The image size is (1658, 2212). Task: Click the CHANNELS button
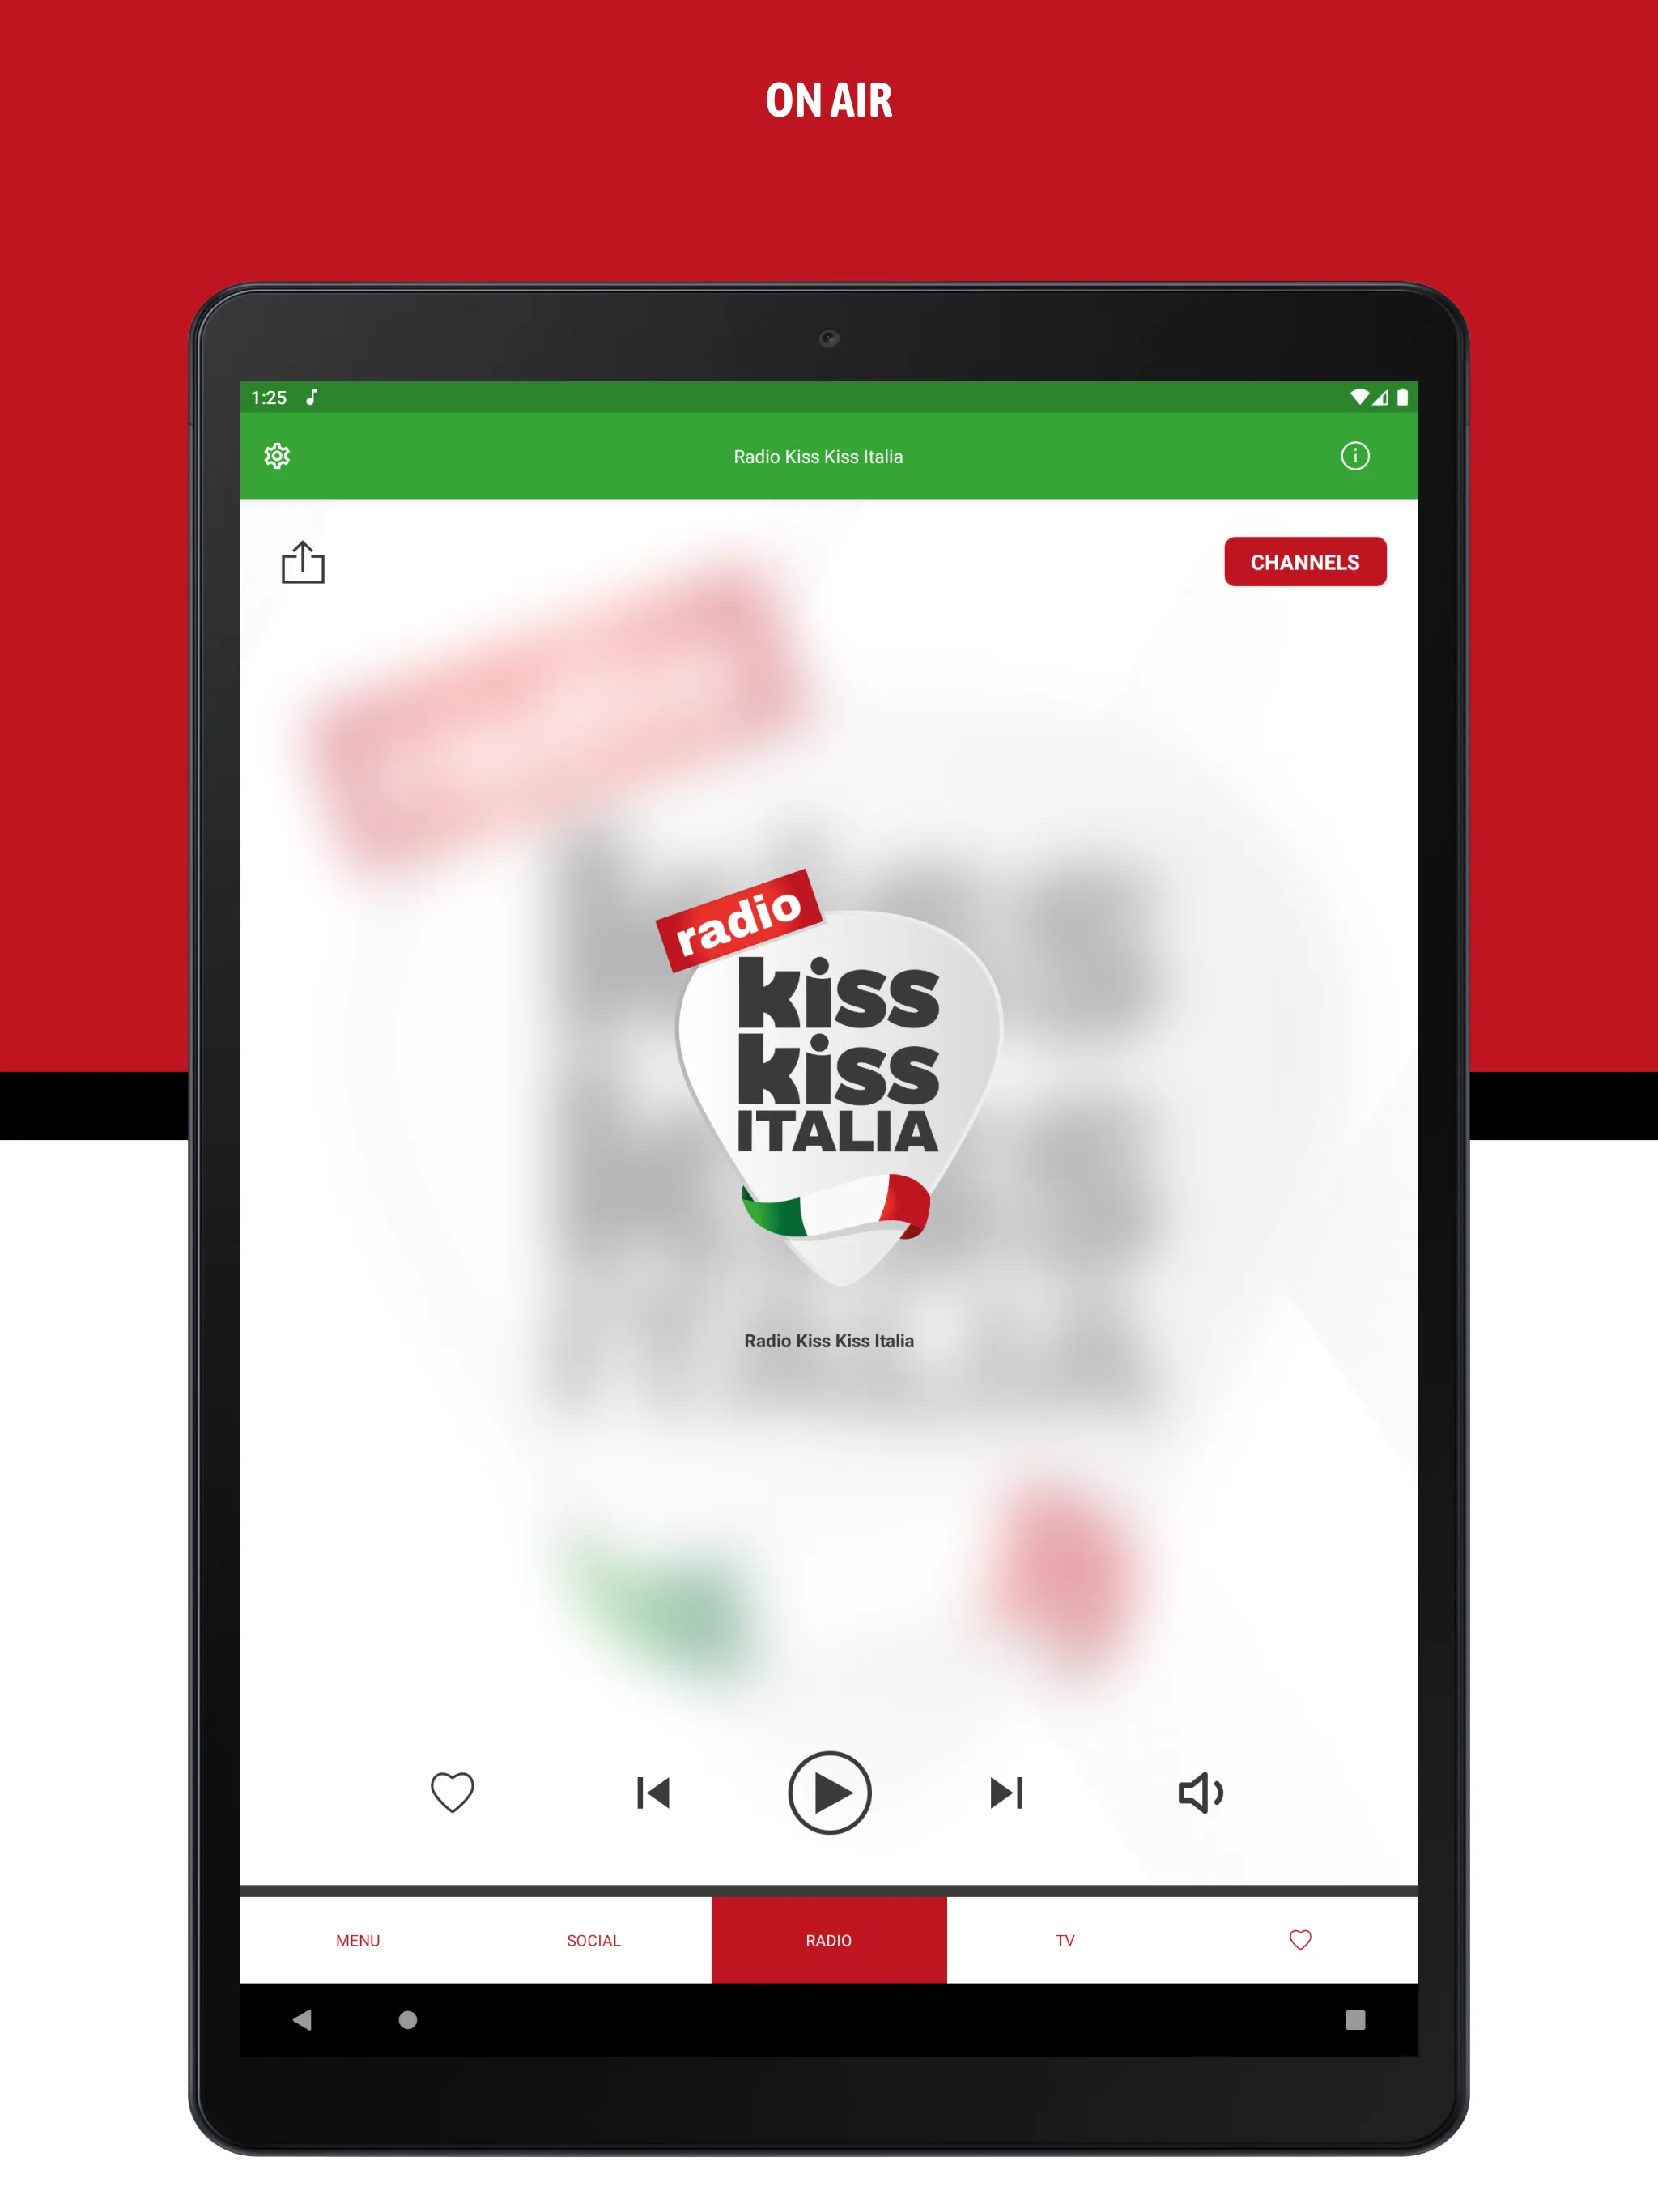[1304, 563]
